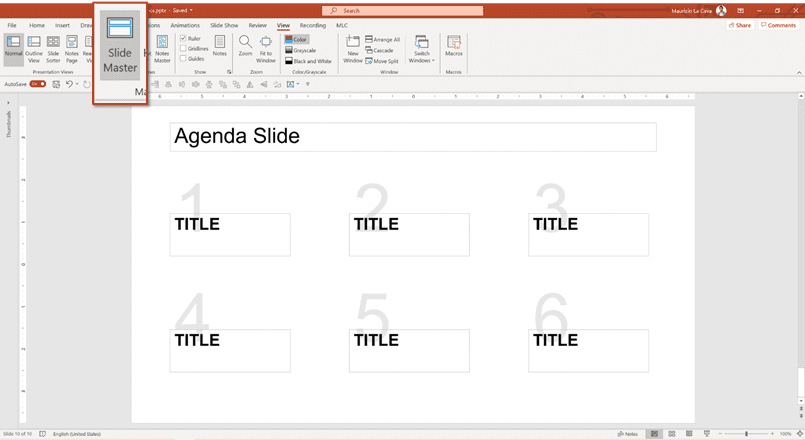Open the Zoom dialog from ribbon
The image size is (805, 440).
click(245, 46)
